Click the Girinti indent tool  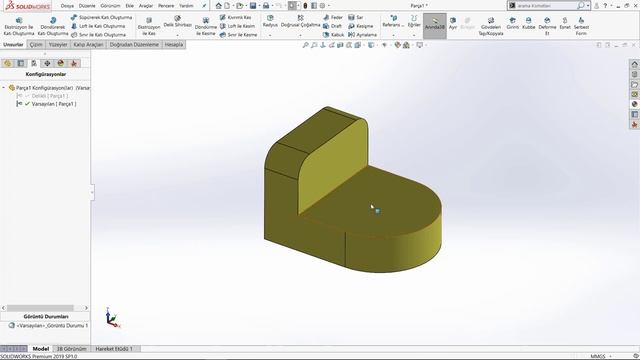click(513, 23)
